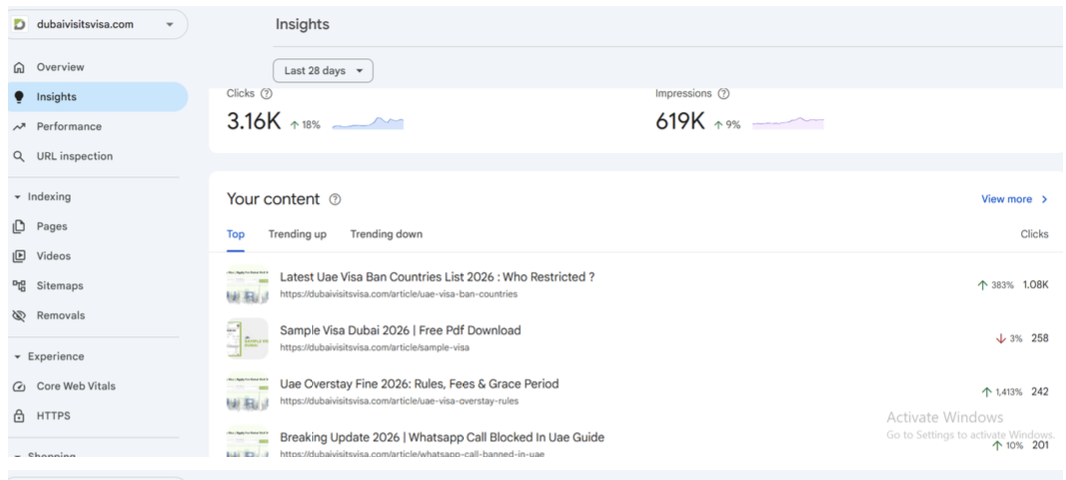Collapse the Indexing section
Screen dimensions: 1066x480
17,197
